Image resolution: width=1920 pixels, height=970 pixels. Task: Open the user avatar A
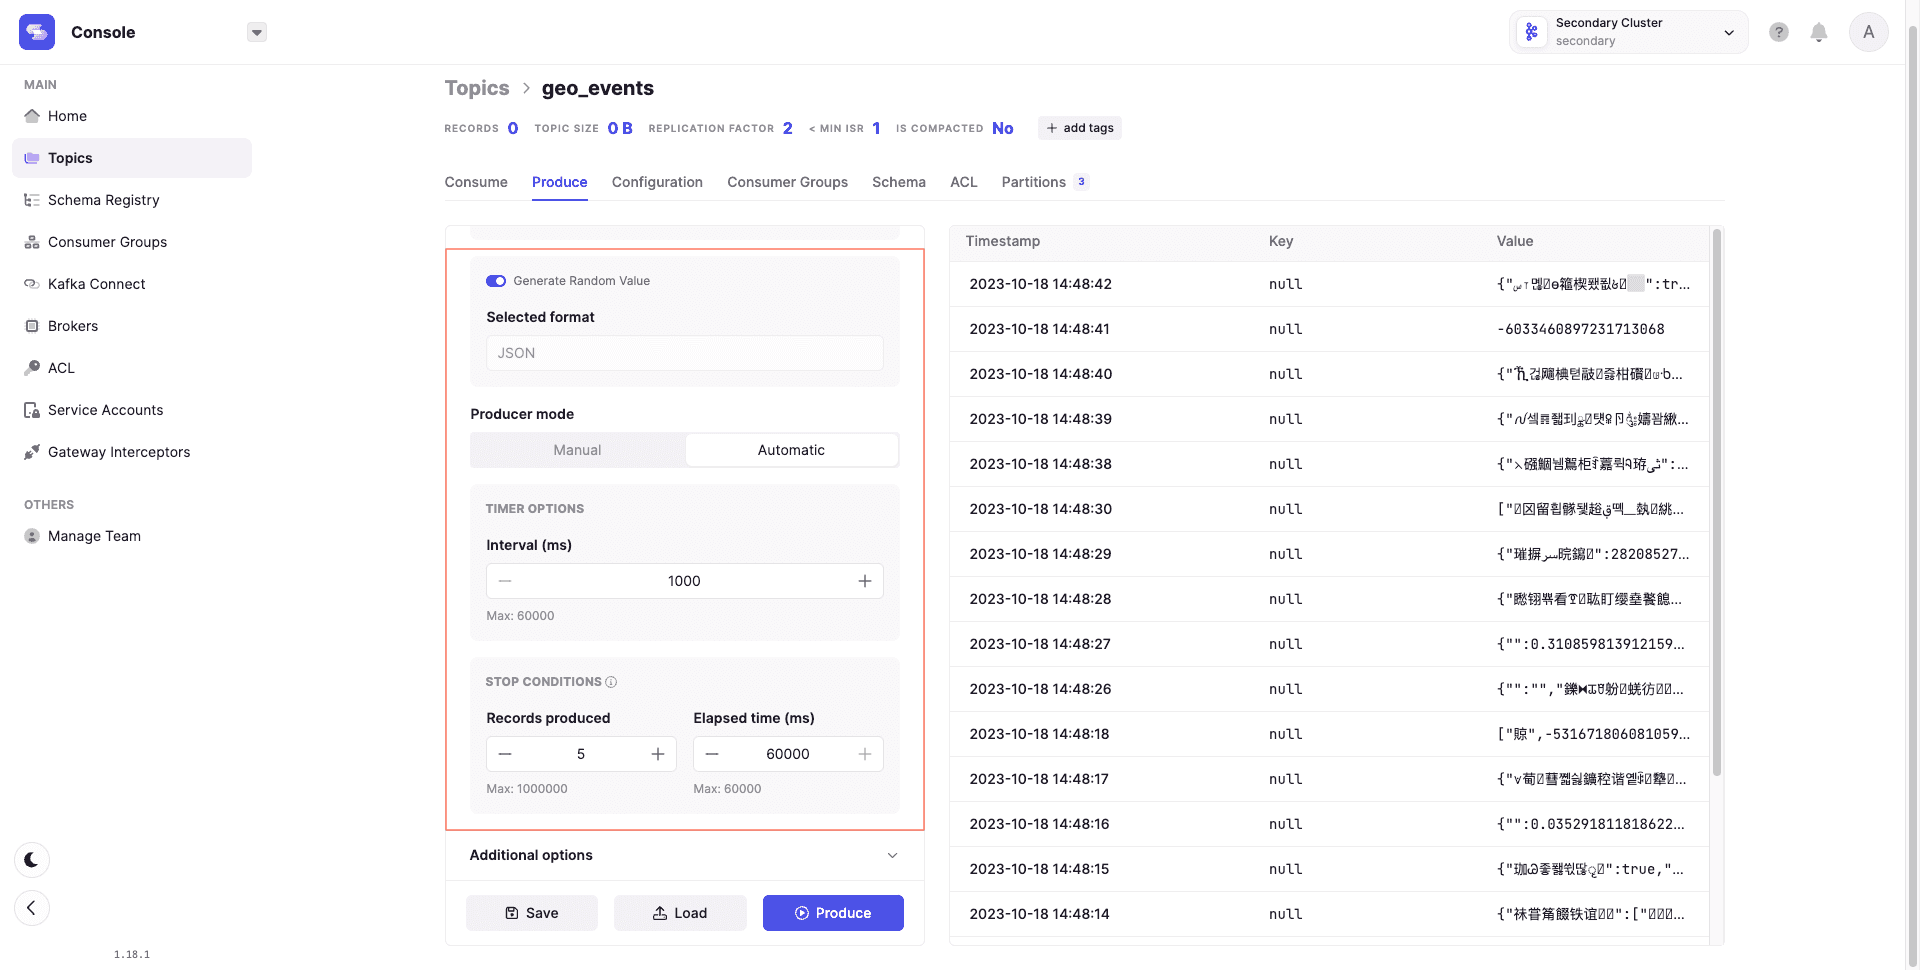click(x=1867, y=32)
